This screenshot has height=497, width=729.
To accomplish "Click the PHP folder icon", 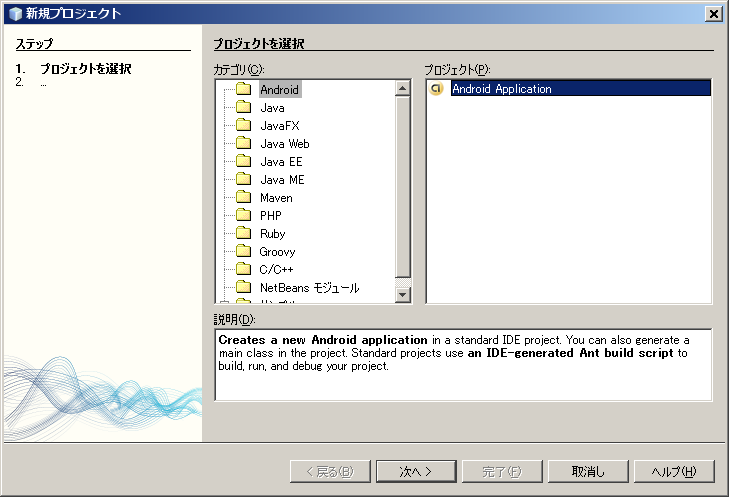I will [243, 215].
